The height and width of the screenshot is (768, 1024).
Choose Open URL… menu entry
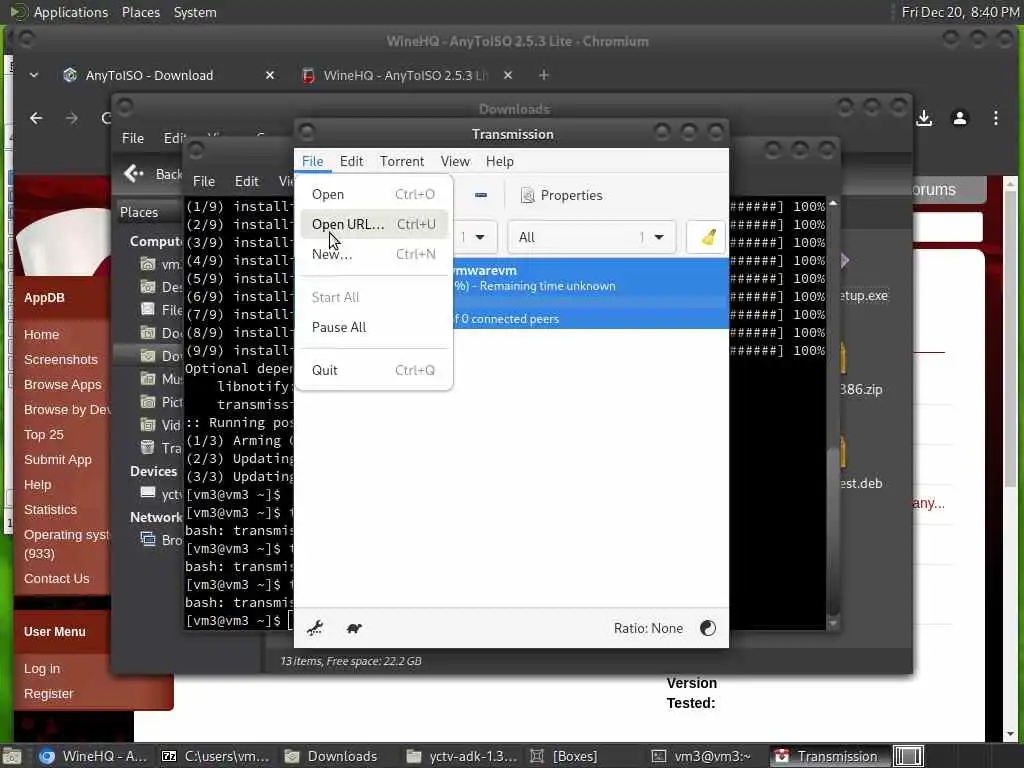point(374,224)
